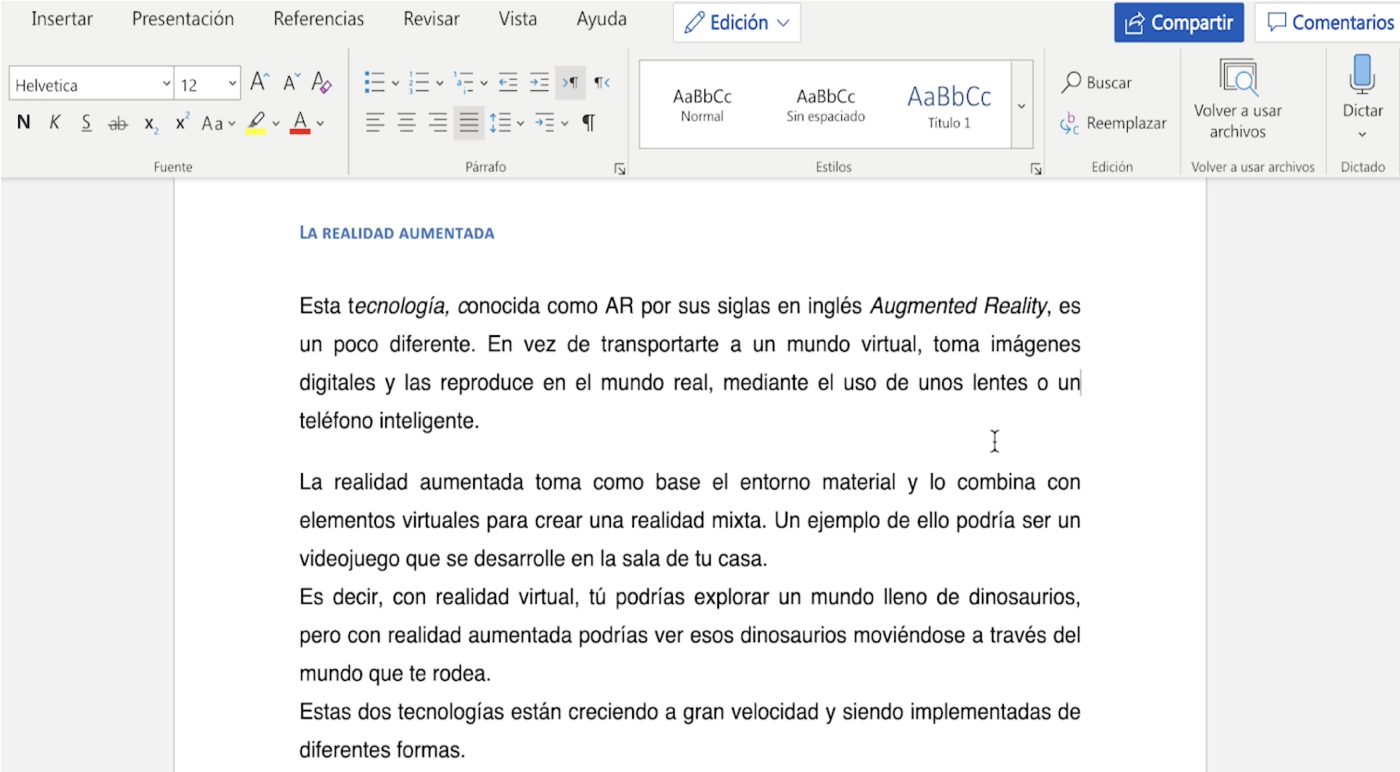Click Volver a usar archivos
This screenshot has width=1400, height=772.
click(x=1238, y=100)
